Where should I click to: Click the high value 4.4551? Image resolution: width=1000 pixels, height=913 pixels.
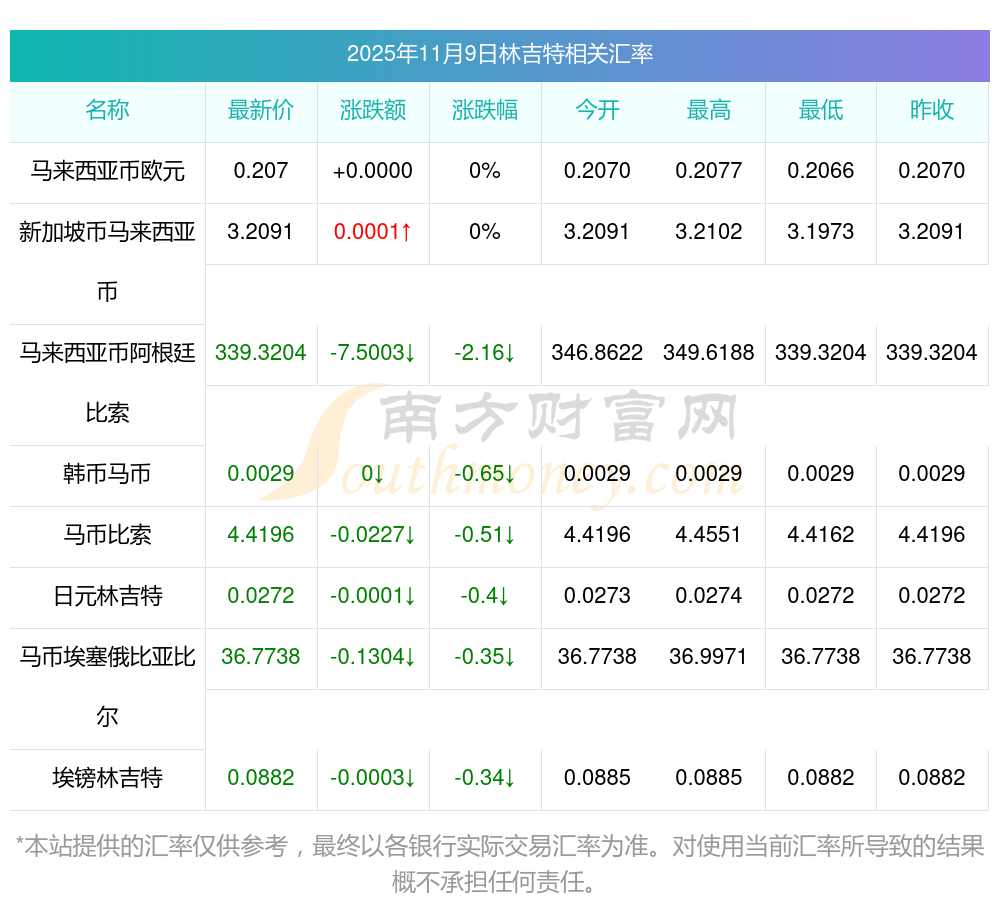coord(709,534)
